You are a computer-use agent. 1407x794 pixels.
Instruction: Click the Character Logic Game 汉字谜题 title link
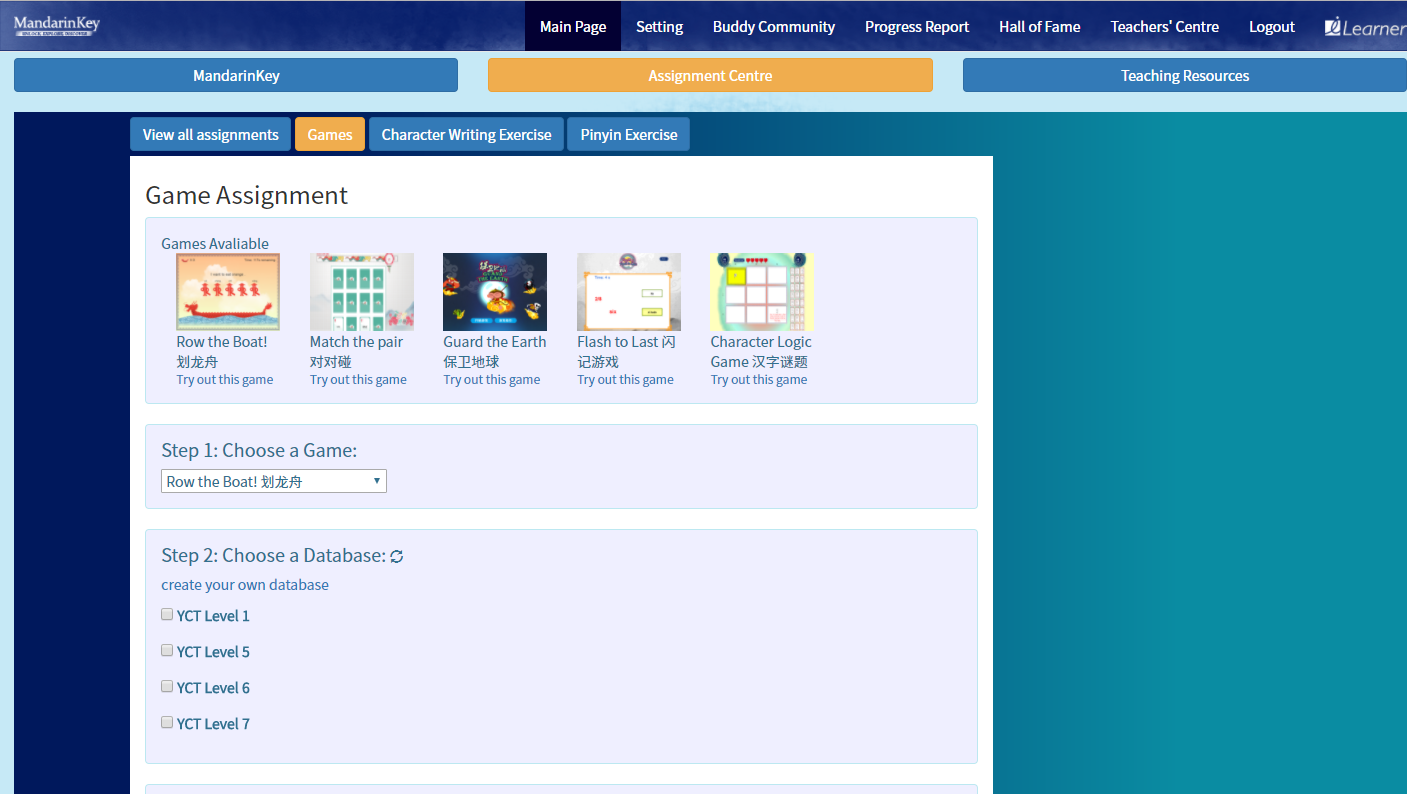(761, 352)
